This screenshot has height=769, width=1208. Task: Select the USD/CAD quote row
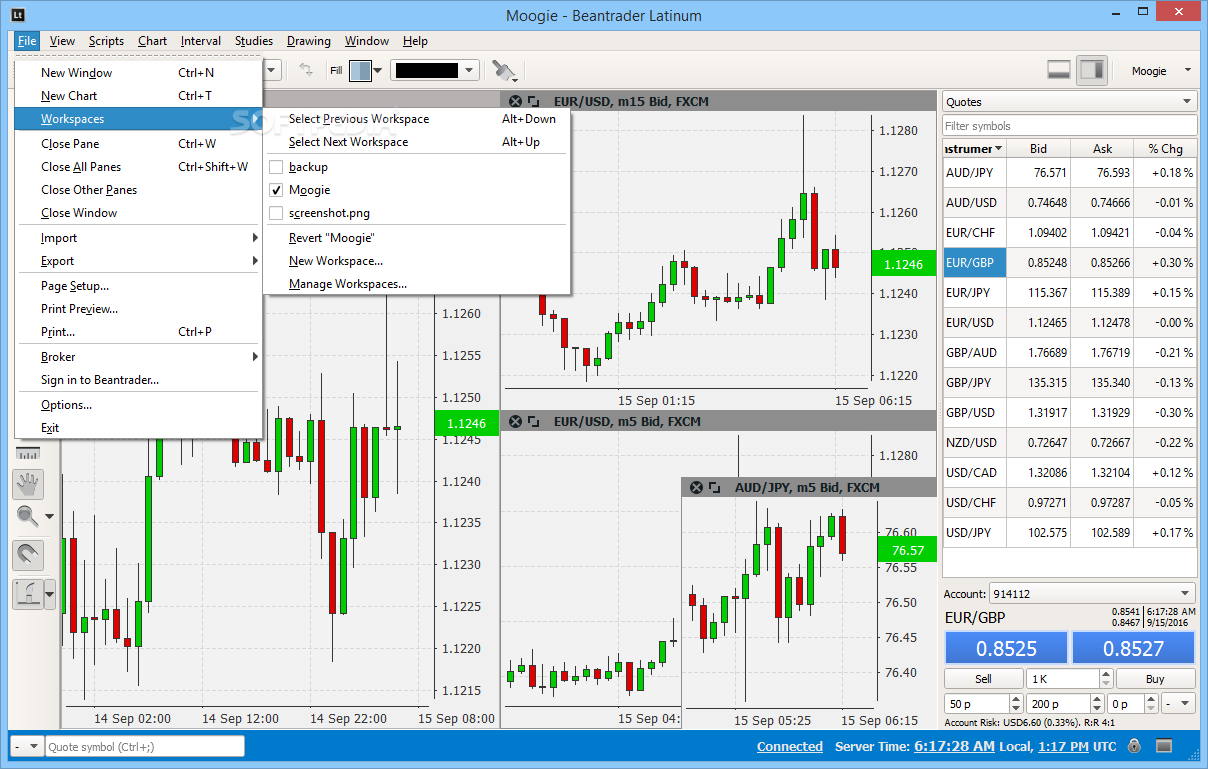coord(1070,472)
